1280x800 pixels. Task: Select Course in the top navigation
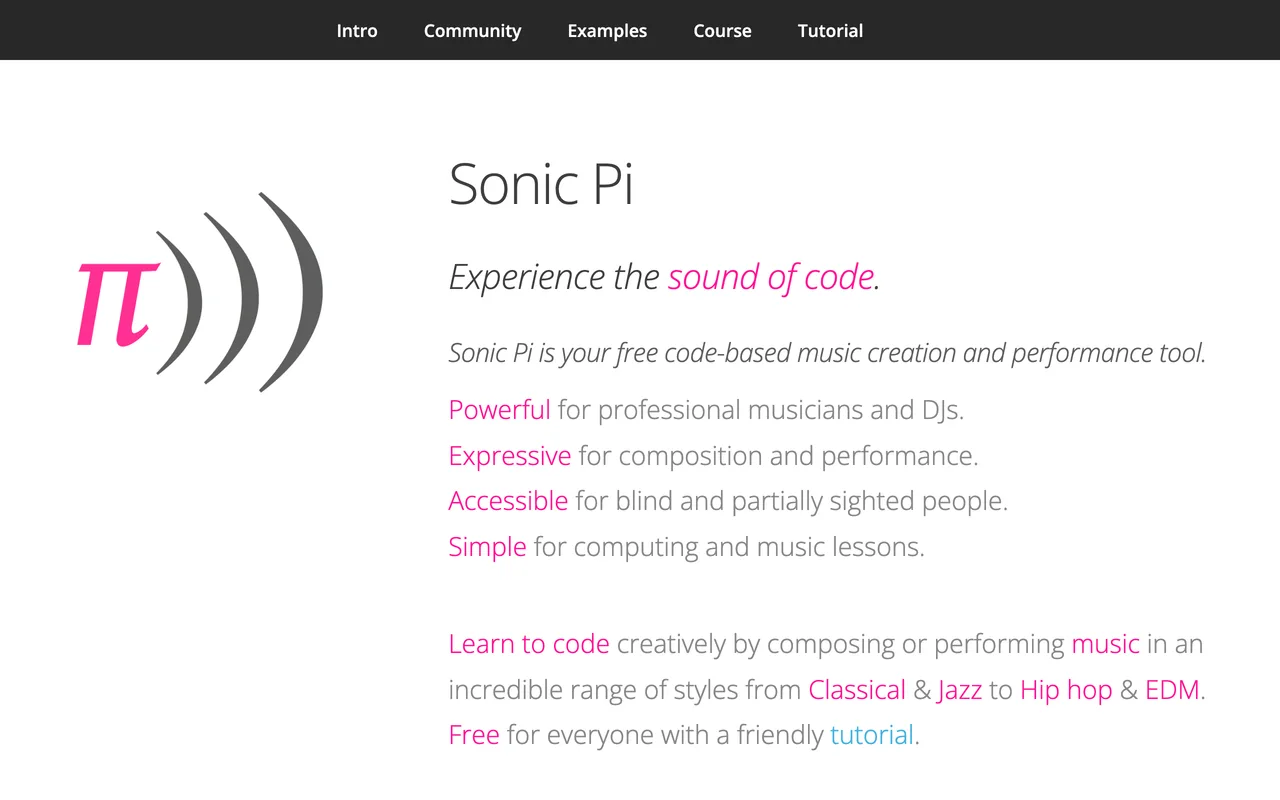click(722, 31)
